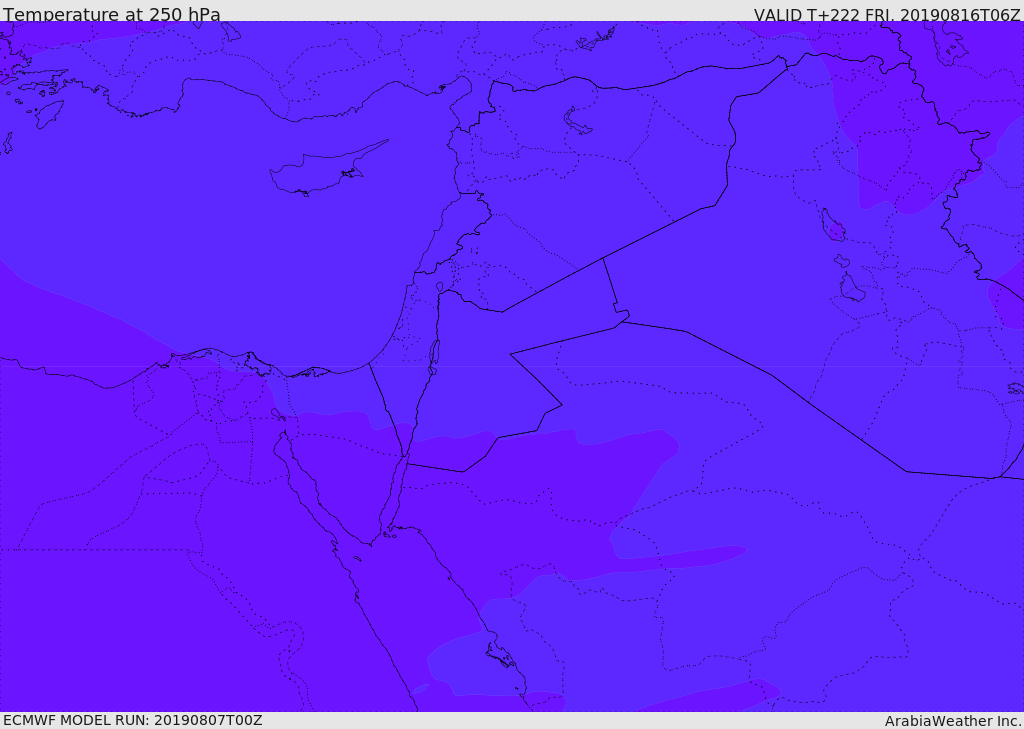Click the 'ECMWF MODEL RUN: 20190807T00Z' text
This screenshot has height=729, width=1024.
[x=133, y=720]
